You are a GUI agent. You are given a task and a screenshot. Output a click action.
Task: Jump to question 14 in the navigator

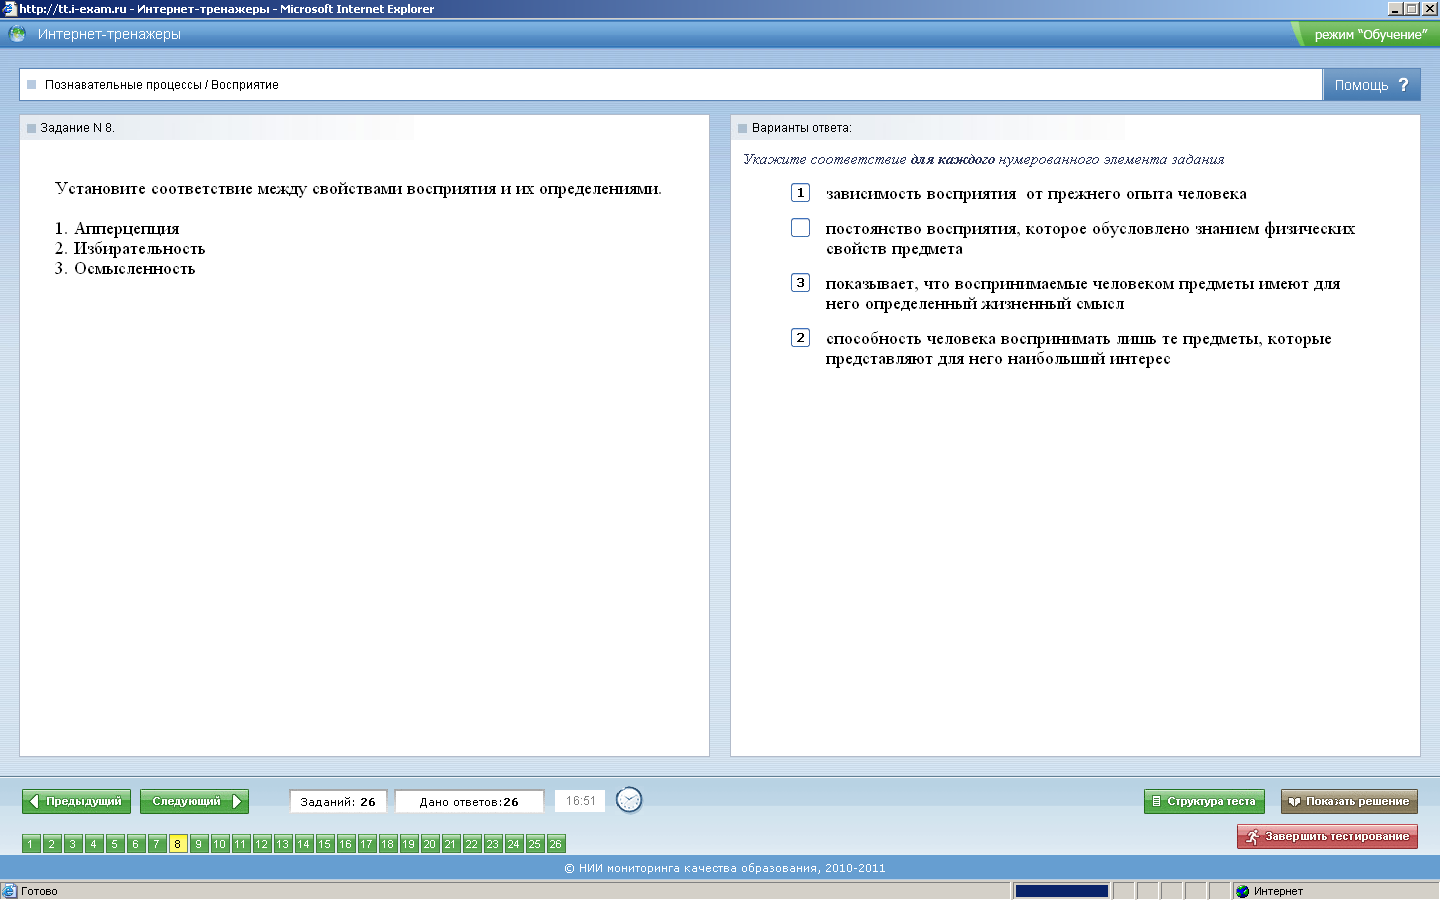pyautogui.click(x=304, y=844)
